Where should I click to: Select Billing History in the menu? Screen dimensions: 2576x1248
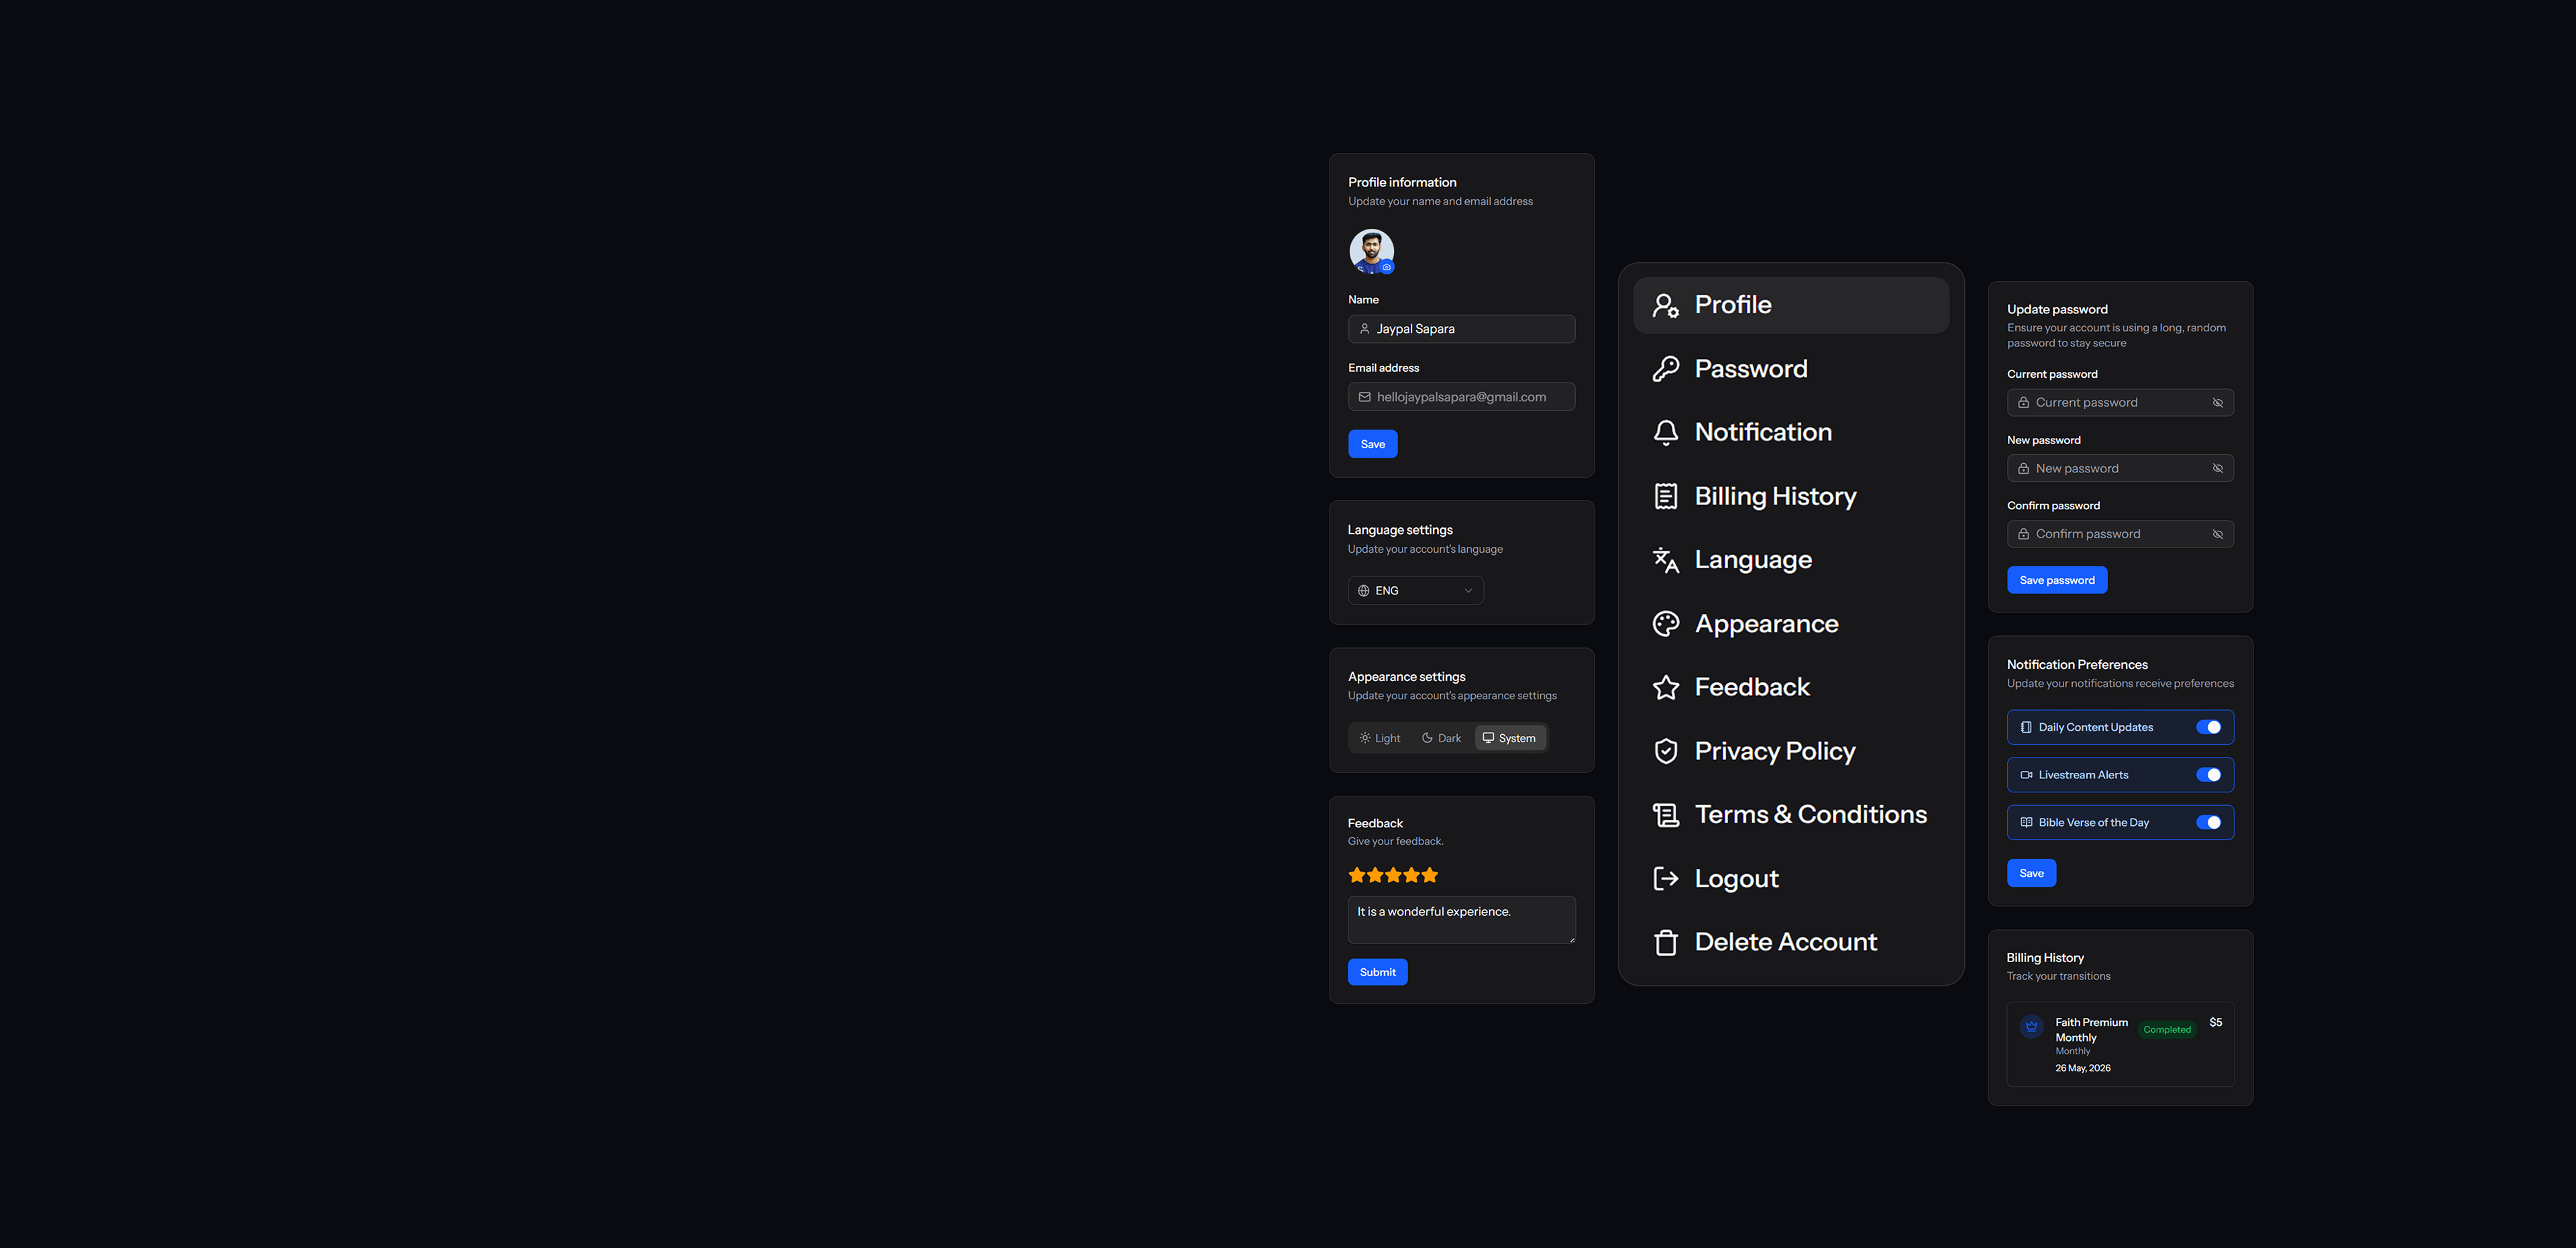[1791, 496]
